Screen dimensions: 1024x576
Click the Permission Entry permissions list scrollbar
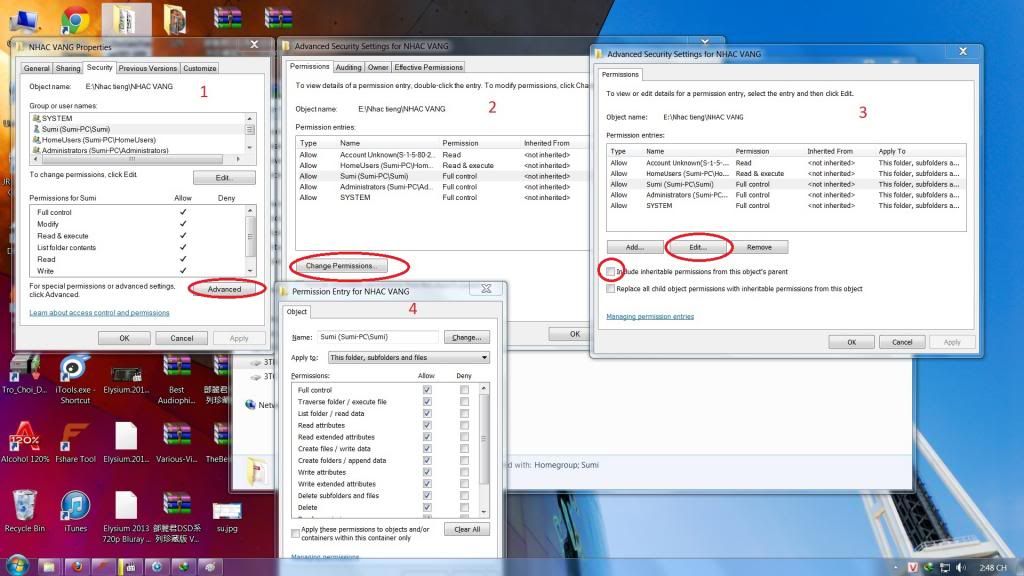484,450
